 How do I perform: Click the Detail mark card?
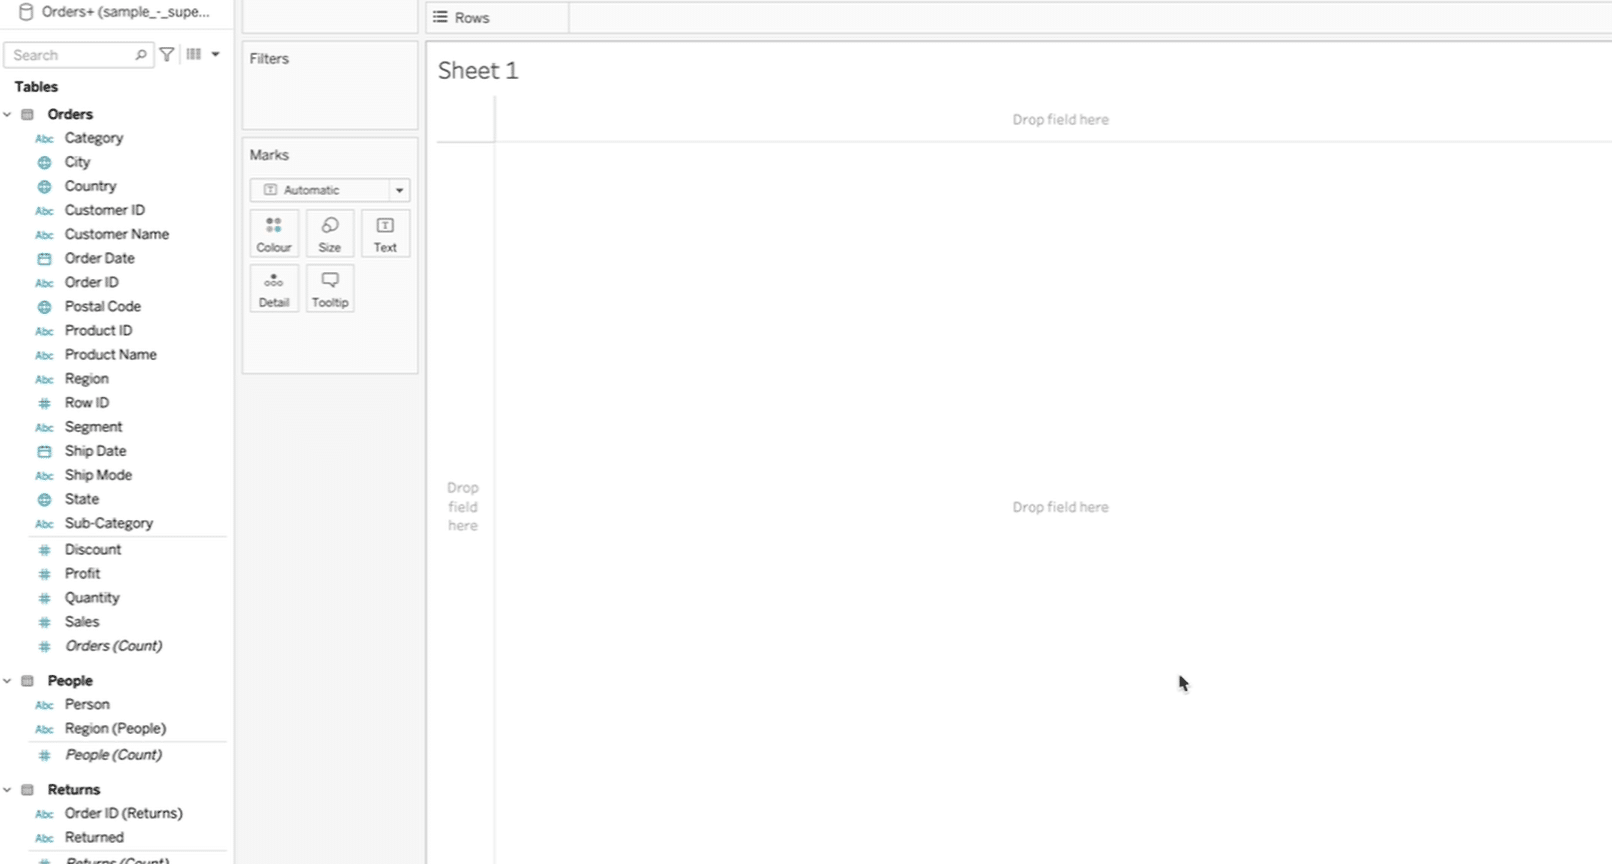point(274,289)
